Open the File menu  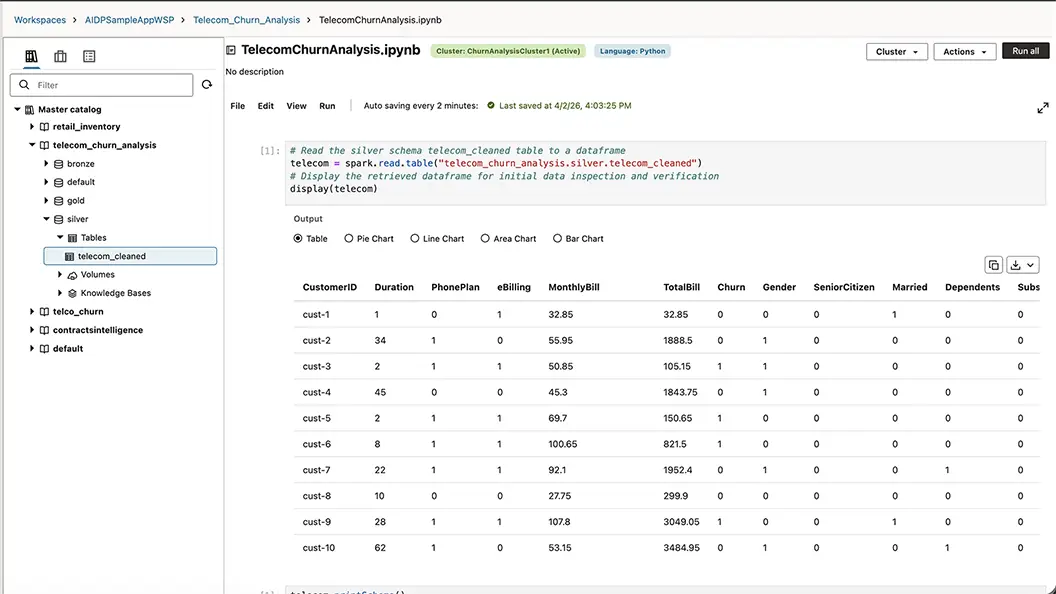[x=238, y=106]
